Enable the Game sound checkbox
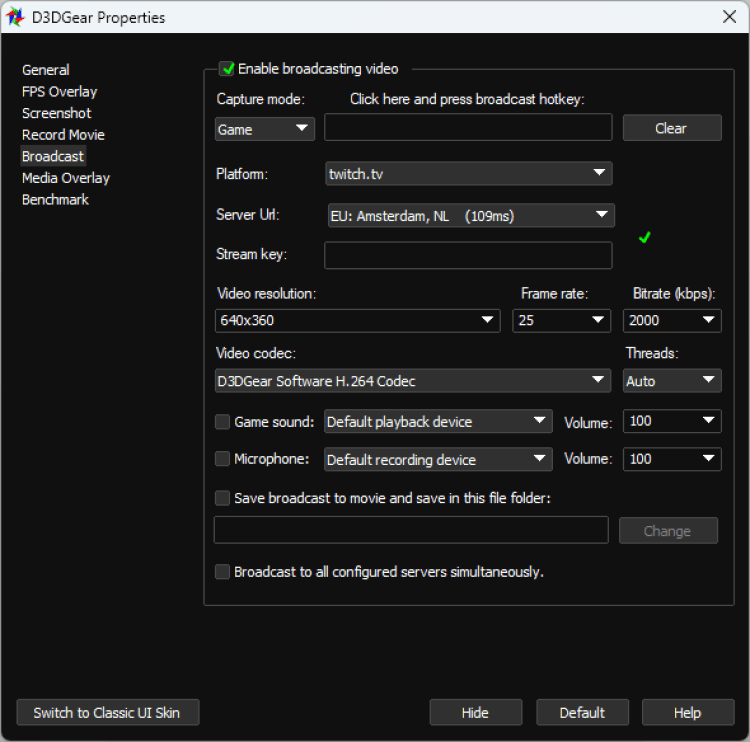Image resolution: width=750 pixels, height=742 pixels. pos(222,422)
